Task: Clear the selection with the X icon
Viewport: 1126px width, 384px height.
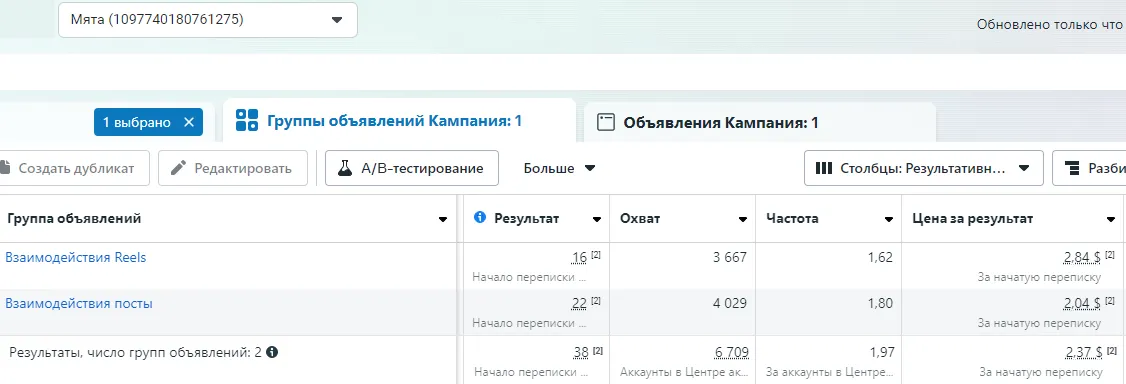Action: coord(189,122)
